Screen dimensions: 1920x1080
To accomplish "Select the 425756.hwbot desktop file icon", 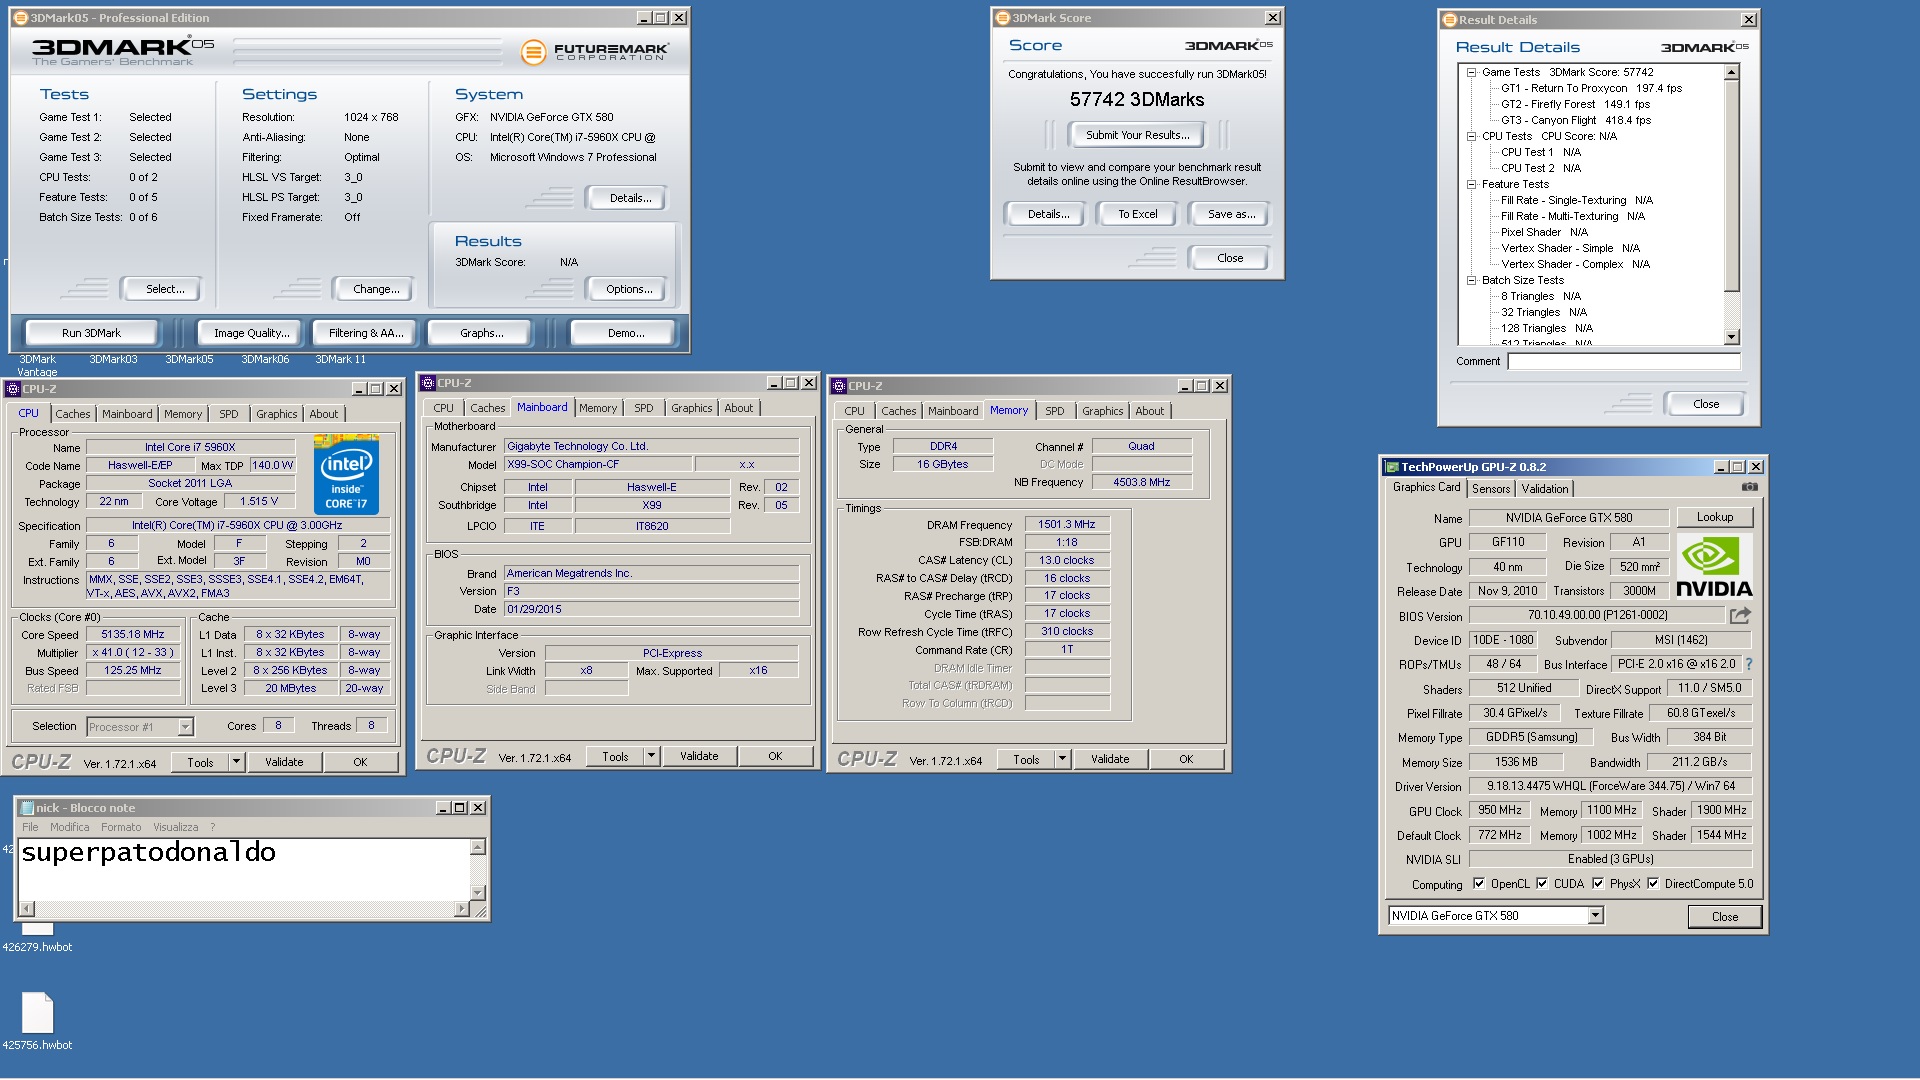I will pyautogui.click(x=37, y=1021).
